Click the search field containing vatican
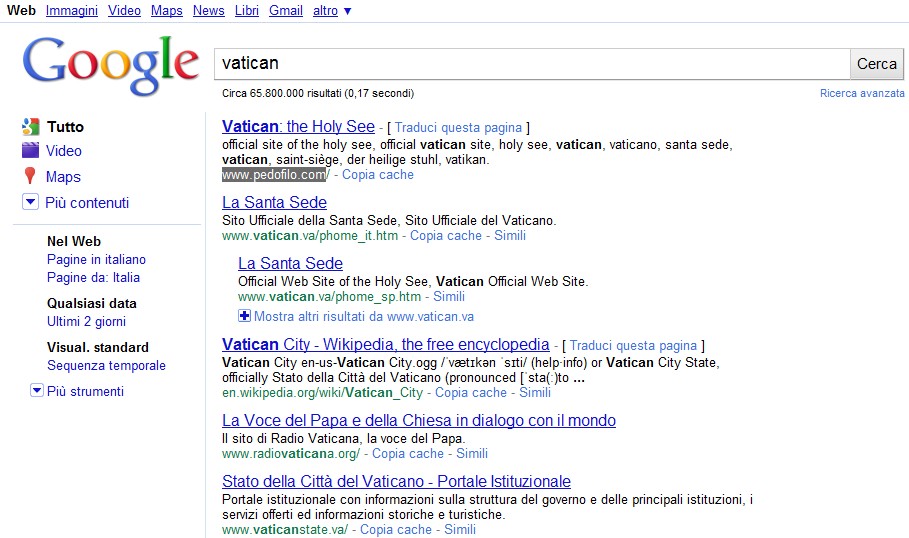Screen dimensions: 909x538 pos(531,63)
